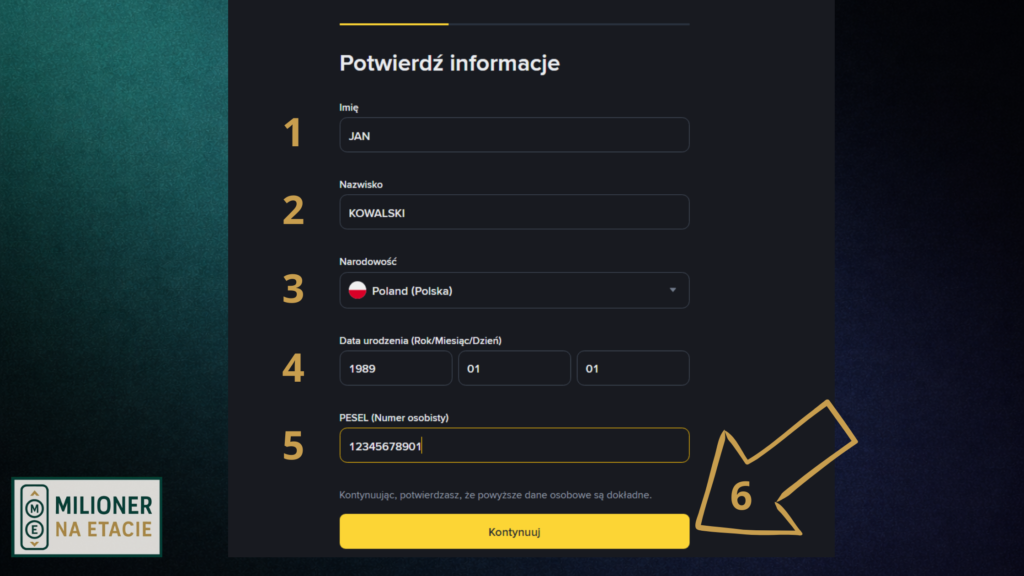Click the gold number 4 marker

(292, 367)
